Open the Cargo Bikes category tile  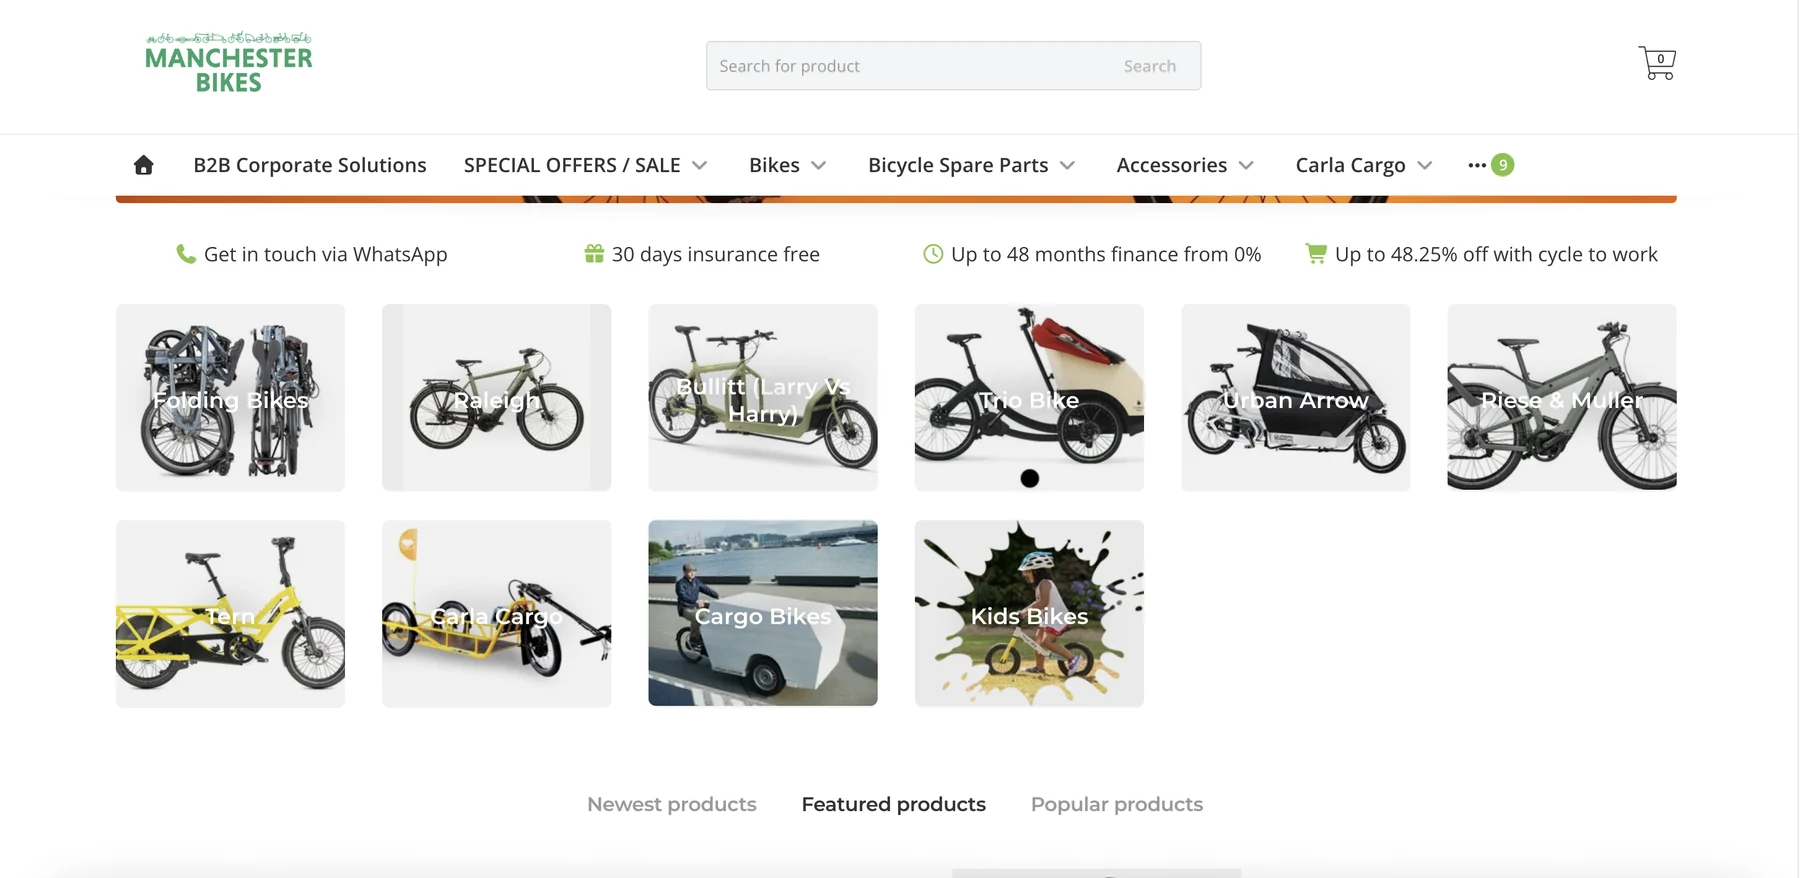tap(763, 614)
